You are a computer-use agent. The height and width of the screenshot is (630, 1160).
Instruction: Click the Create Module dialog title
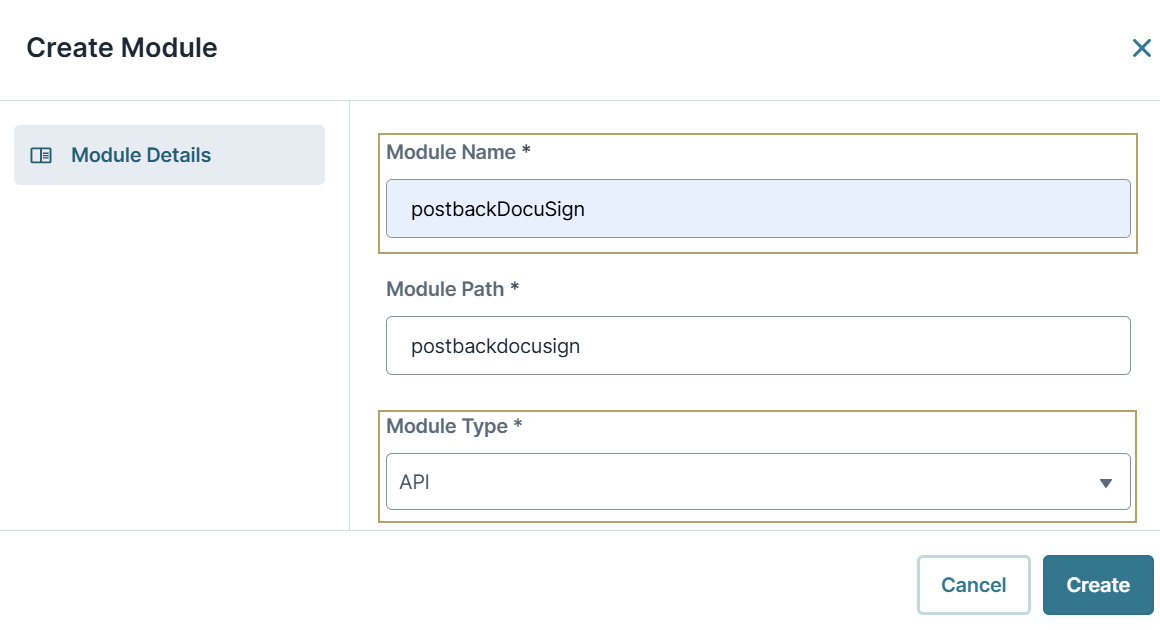pos(122,48)
